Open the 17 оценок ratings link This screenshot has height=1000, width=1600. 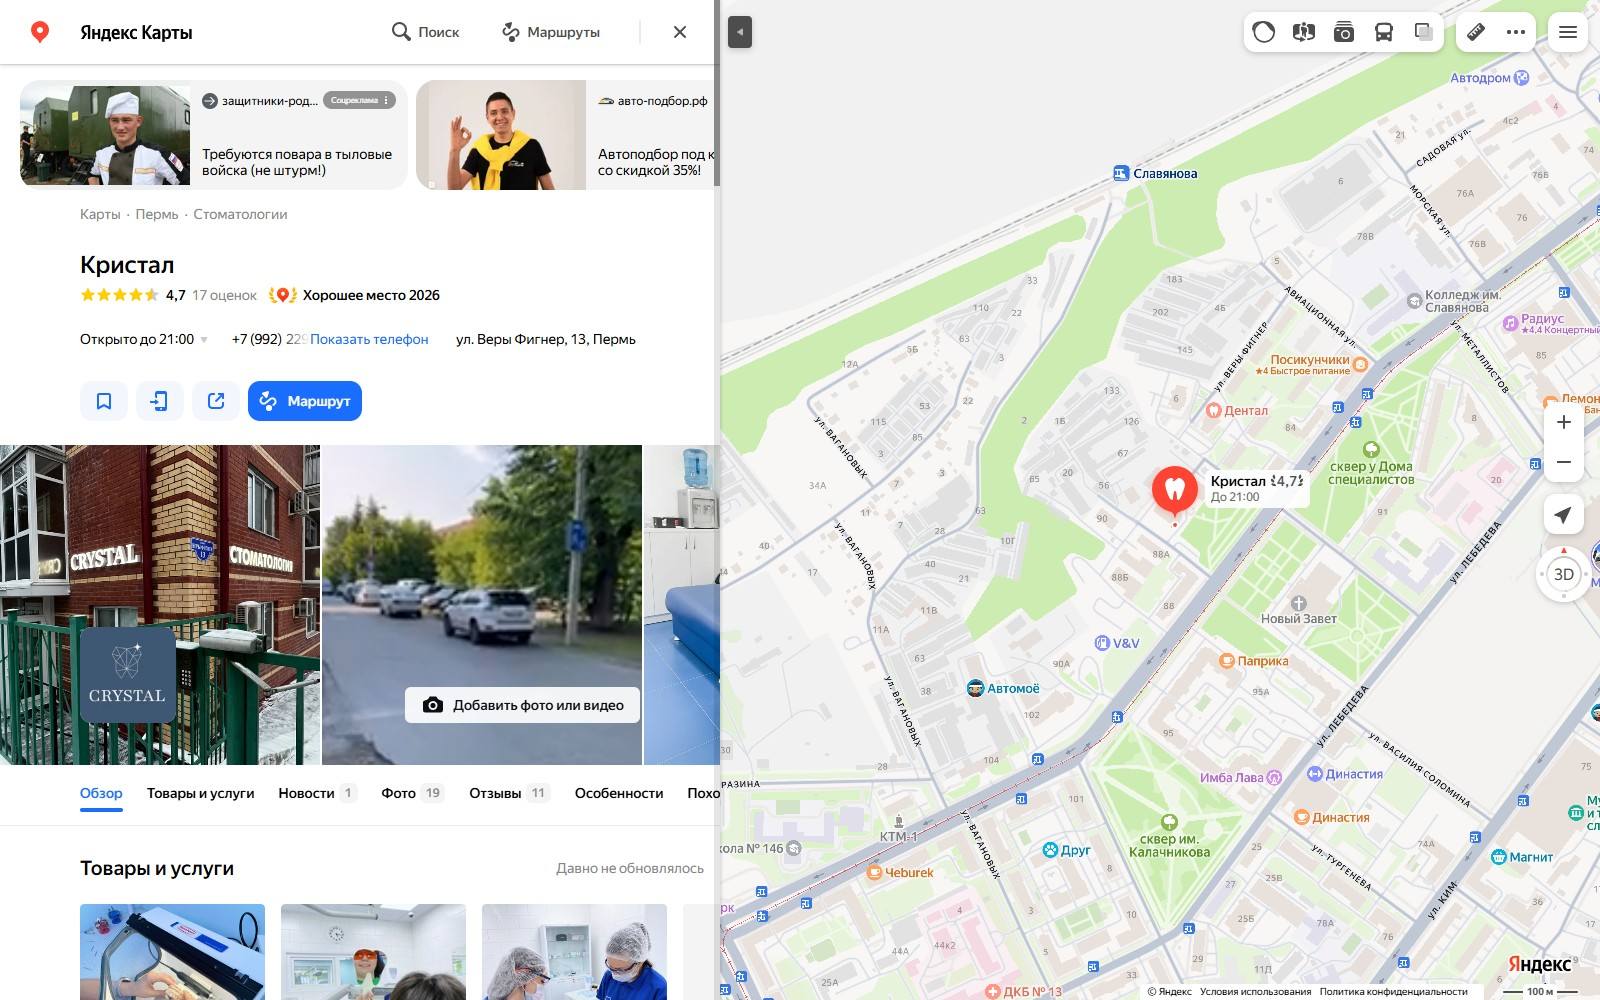pos(224,295)
